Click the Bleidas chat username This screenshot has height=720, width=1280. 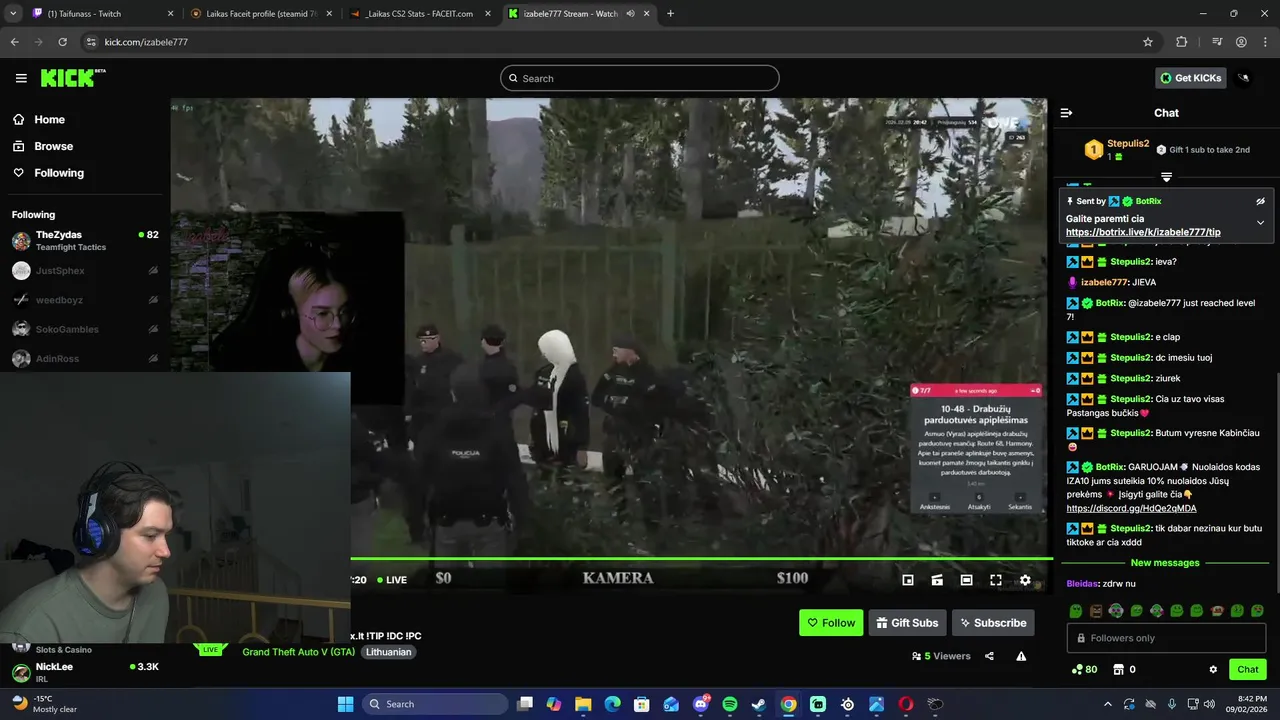click(1082, 583)
